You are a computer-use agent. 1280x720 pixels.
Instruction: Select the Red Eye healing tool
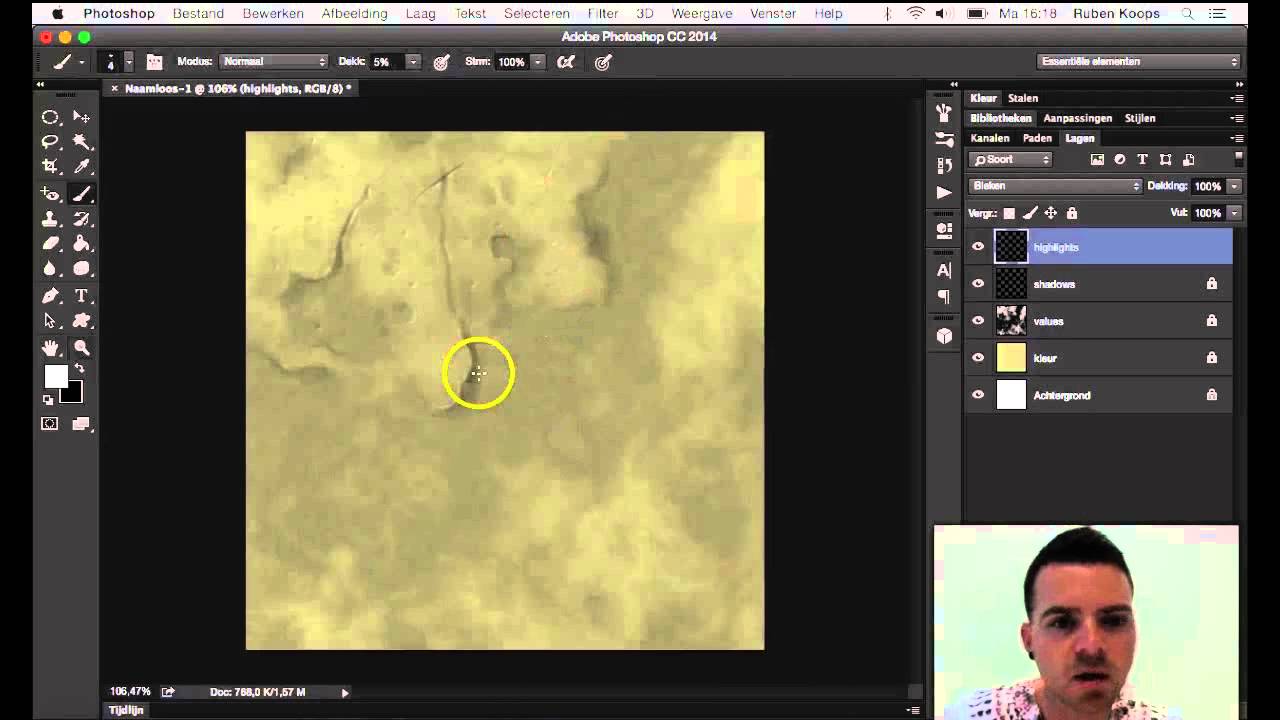click(50, 194)
